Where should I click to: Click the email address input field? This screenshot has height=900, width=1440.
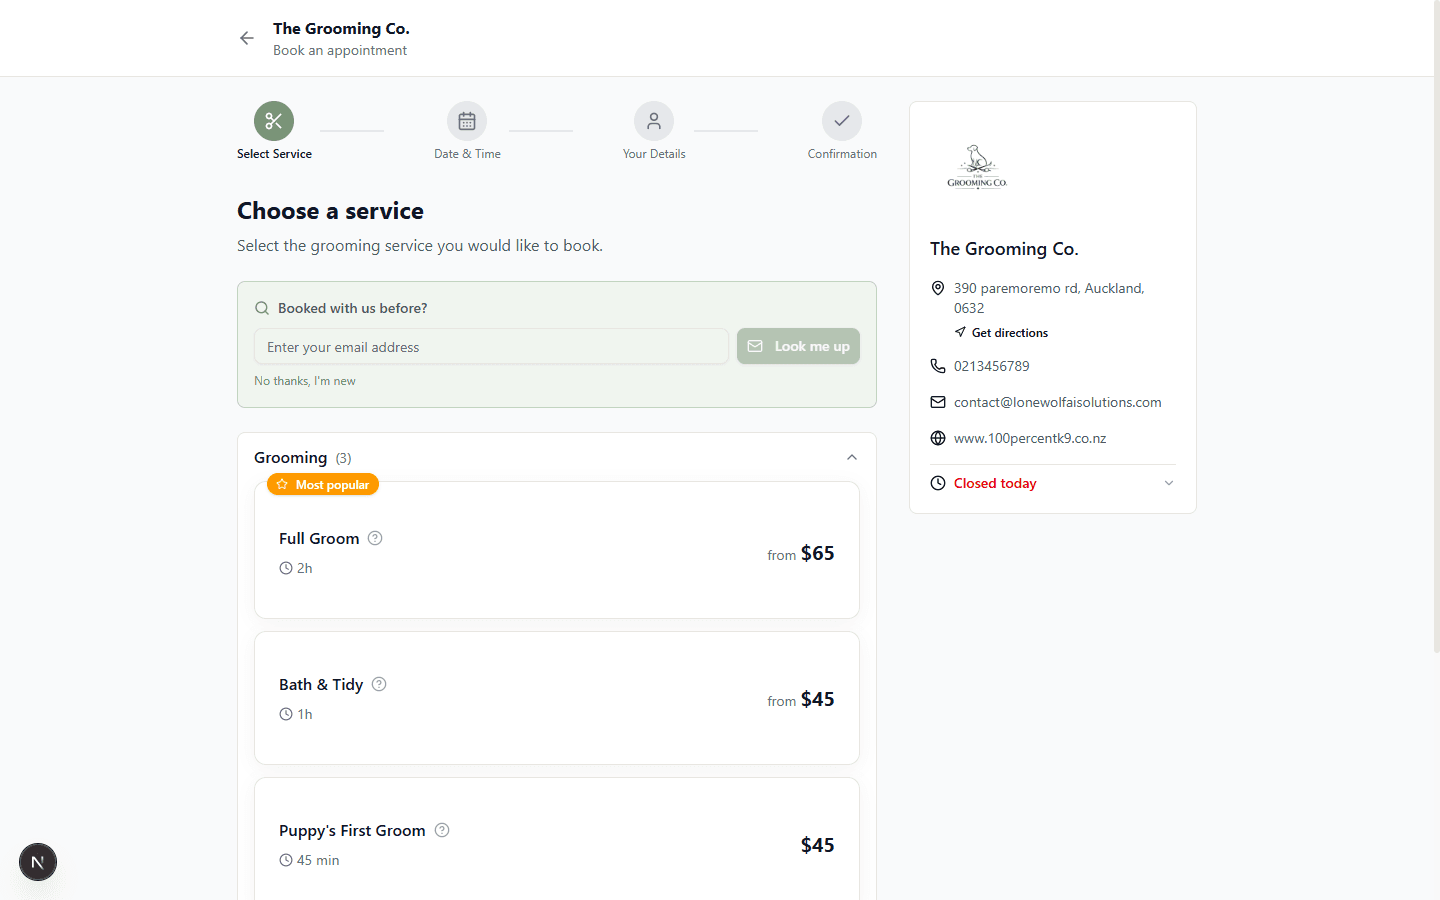490,346
